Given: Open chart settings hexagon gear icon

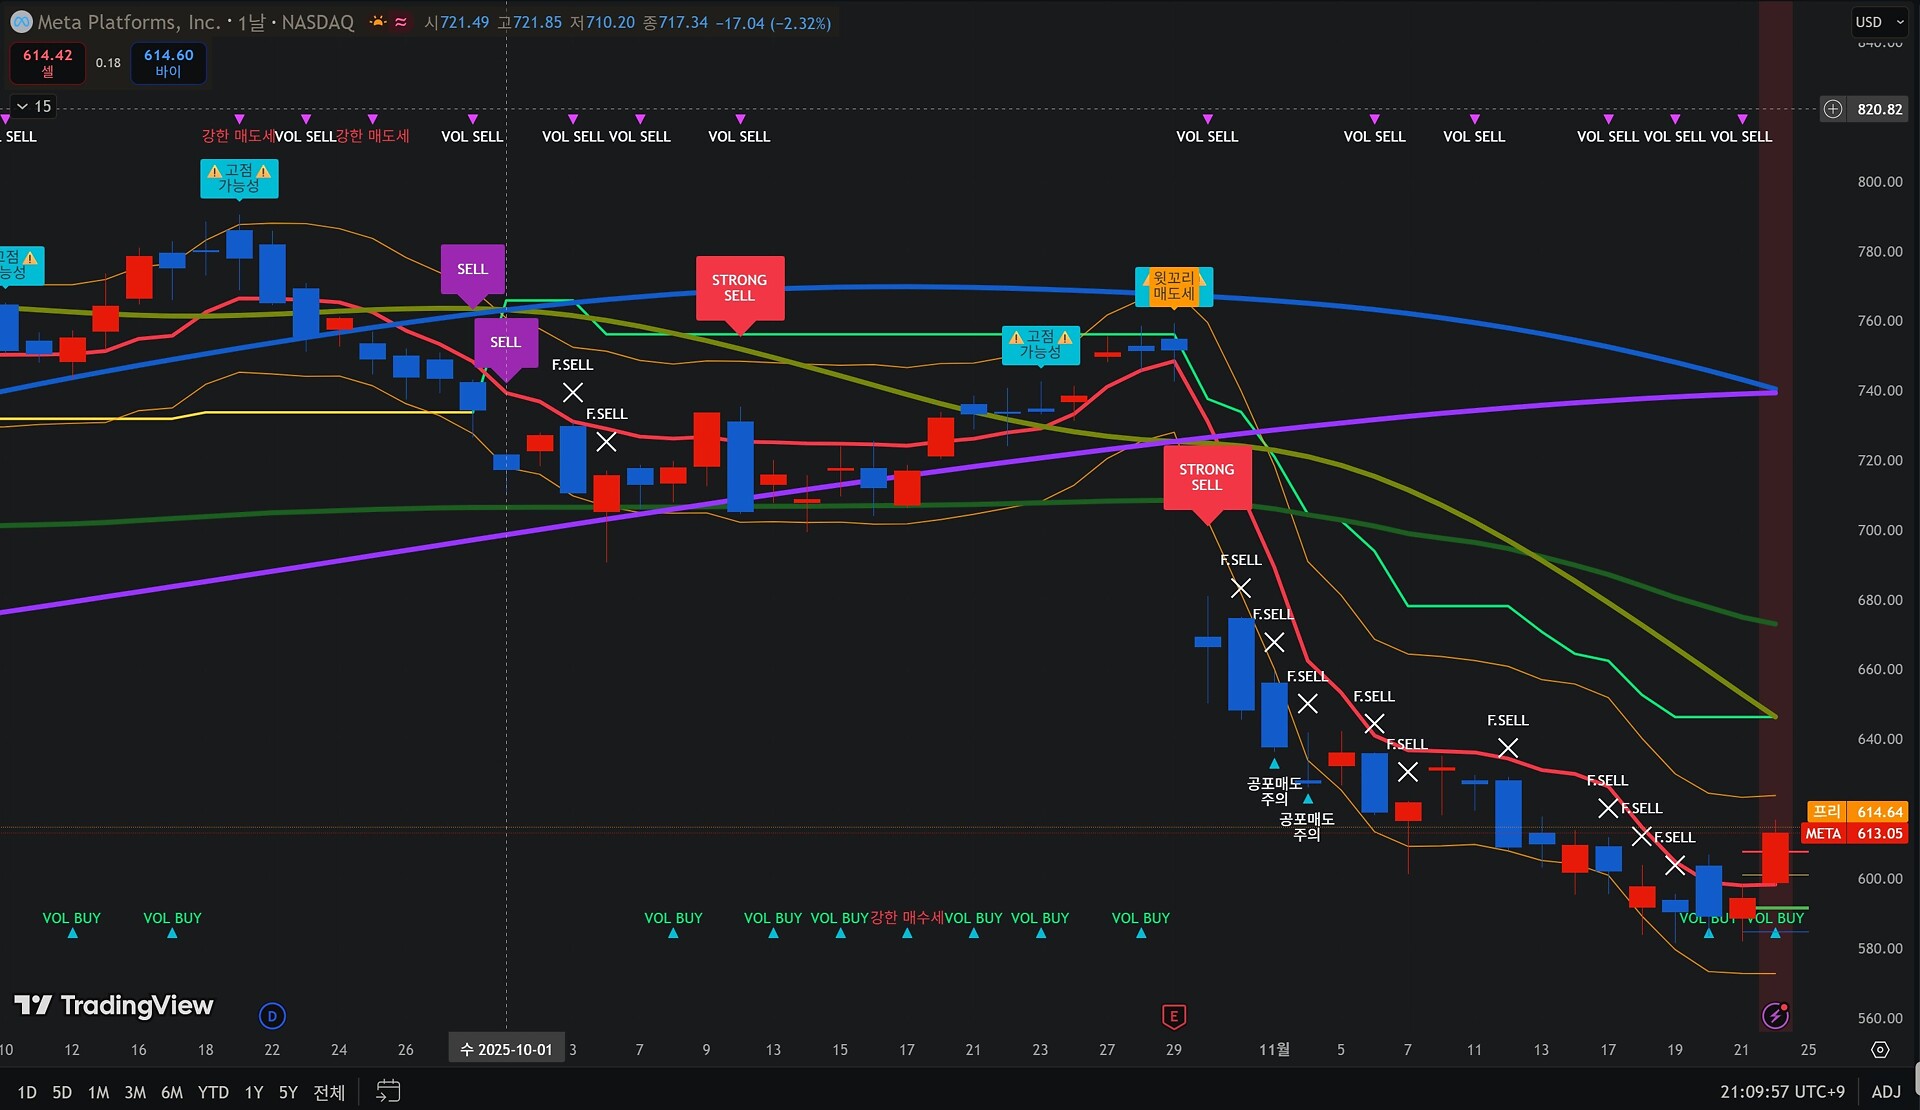Looking at the screenshot, I should click(x=1880, y=1049).
